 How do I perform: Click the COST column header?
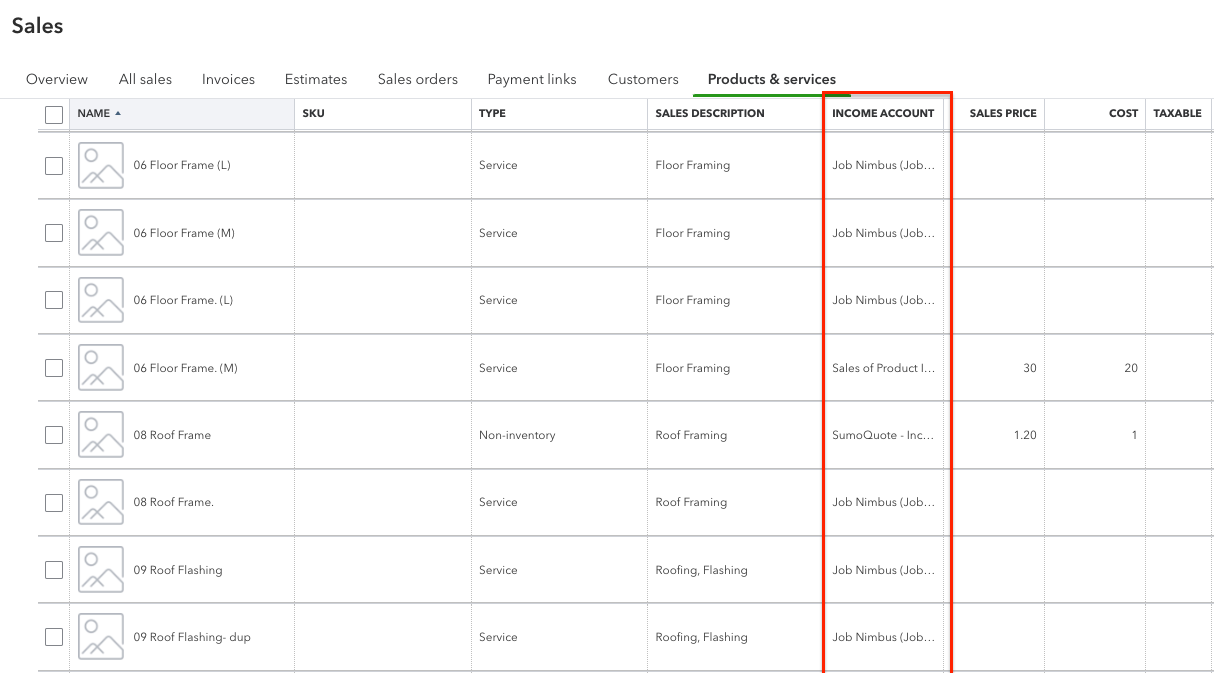click(1124, 113)
